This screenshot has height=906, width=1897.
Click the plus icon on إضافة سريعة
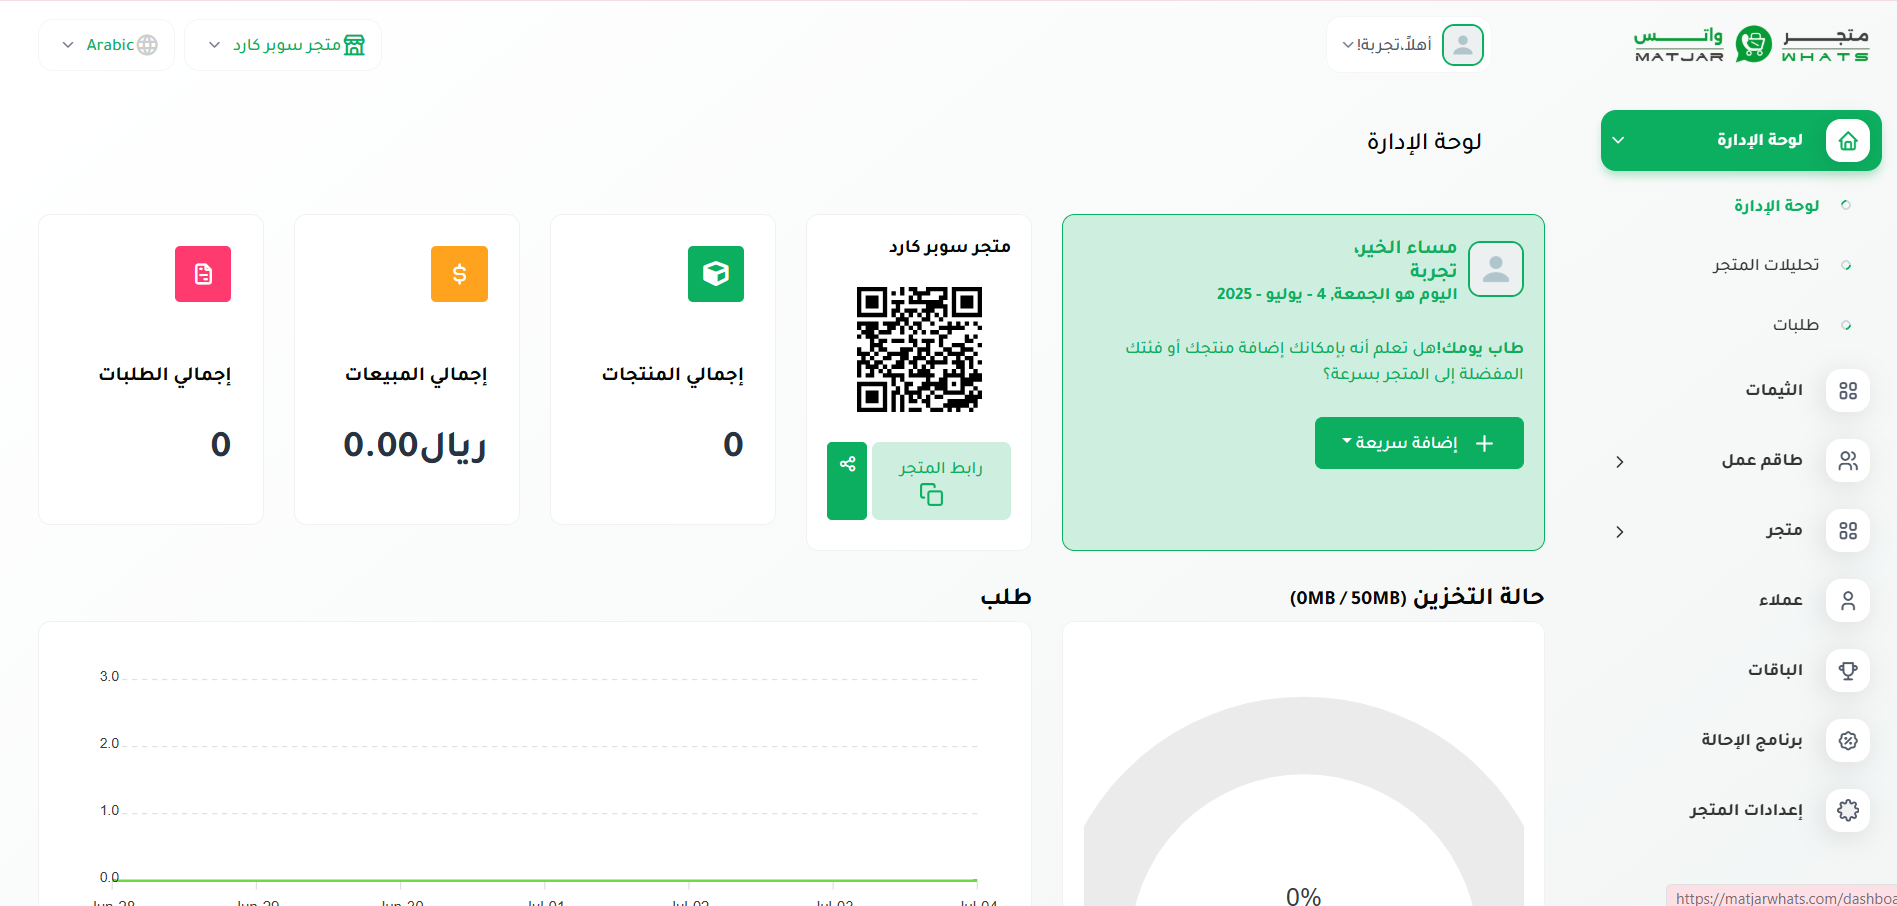click(x=1485, y=443)
